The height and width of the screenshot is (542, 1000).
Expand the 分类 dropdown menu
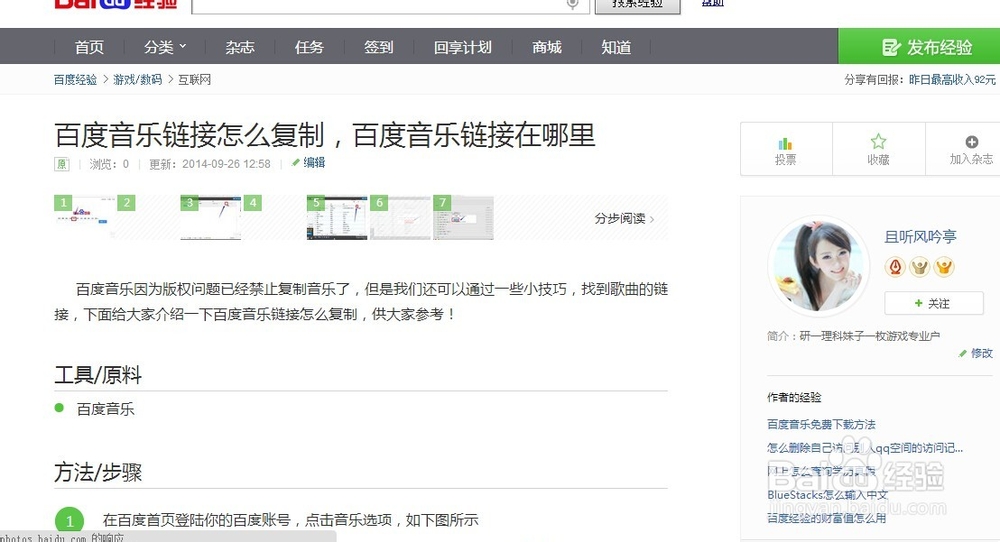coord(165,47)
